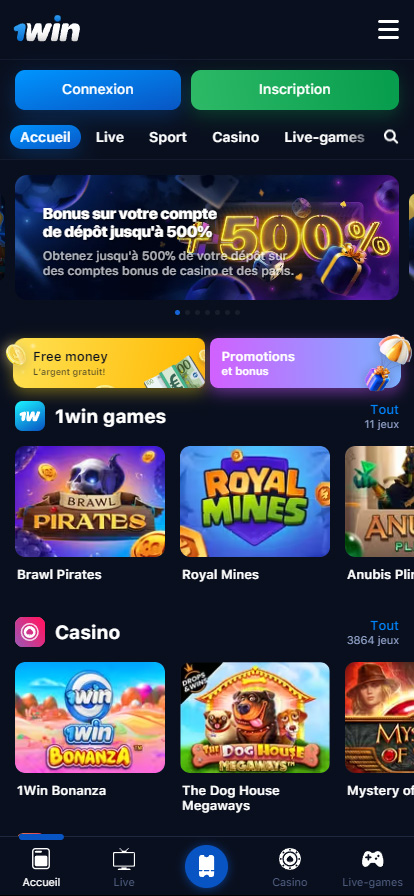Screen dimensions: 414x896
Task: Switch to the Casino tab in top navigation
Action: (x=236, y=137)
